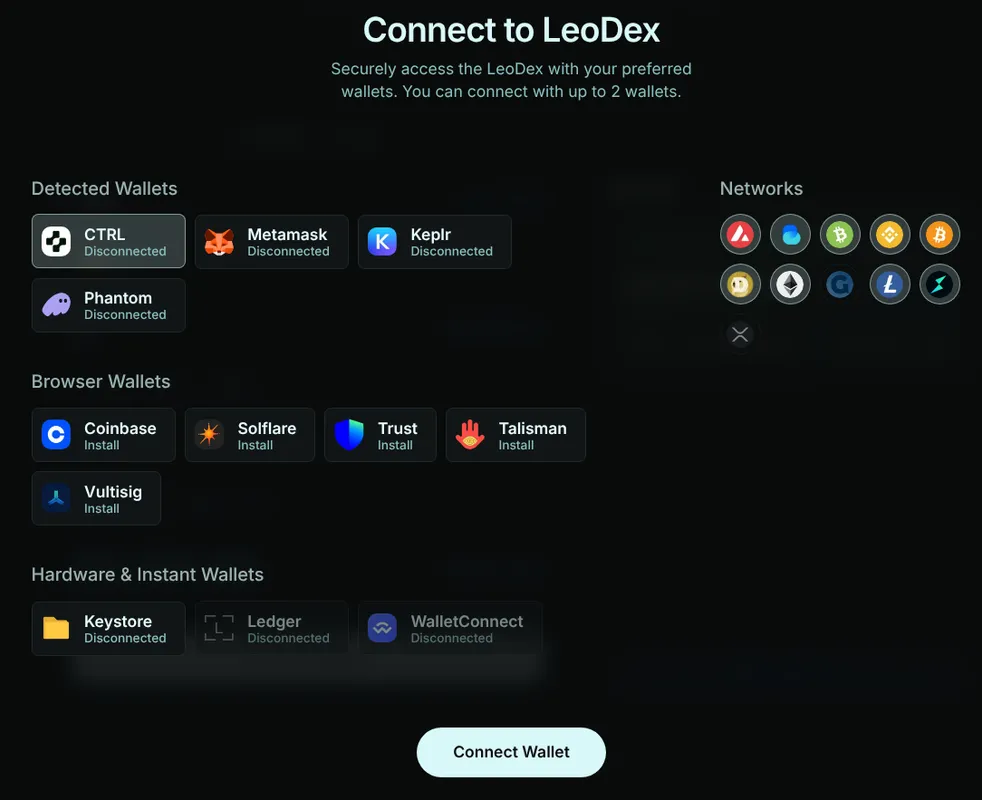982x800 pixels.
Task: Choose the Keplr wallet
Action: (x=435, y=242)
